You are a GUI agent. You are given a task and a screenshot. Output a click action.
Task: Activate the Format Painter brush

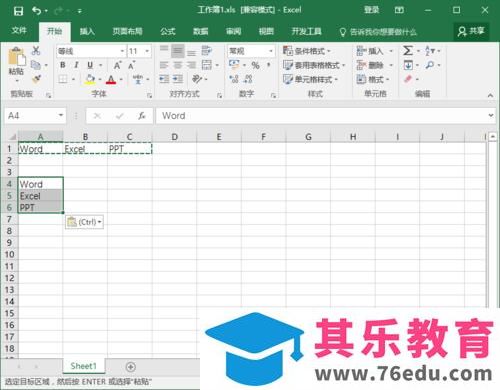point(36,79)
